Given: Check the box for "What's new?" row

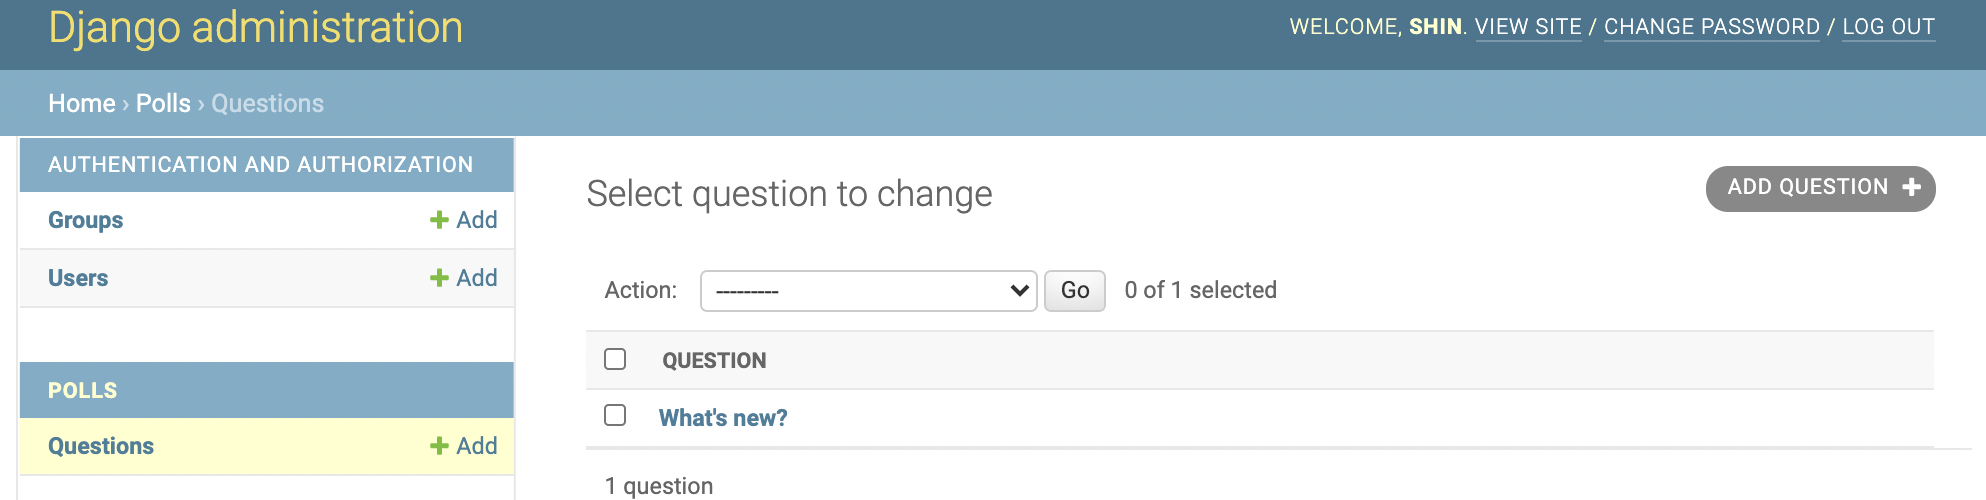Looking at the screenshot, I should coord(615,415).
